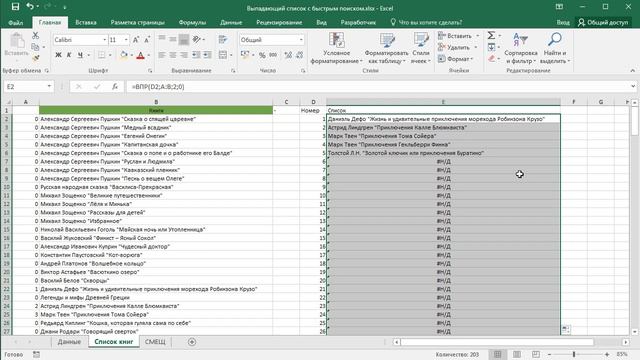The image size is (640, 360).
Task: Add a new sheet with the plus icon
Action: coord(192,342)
